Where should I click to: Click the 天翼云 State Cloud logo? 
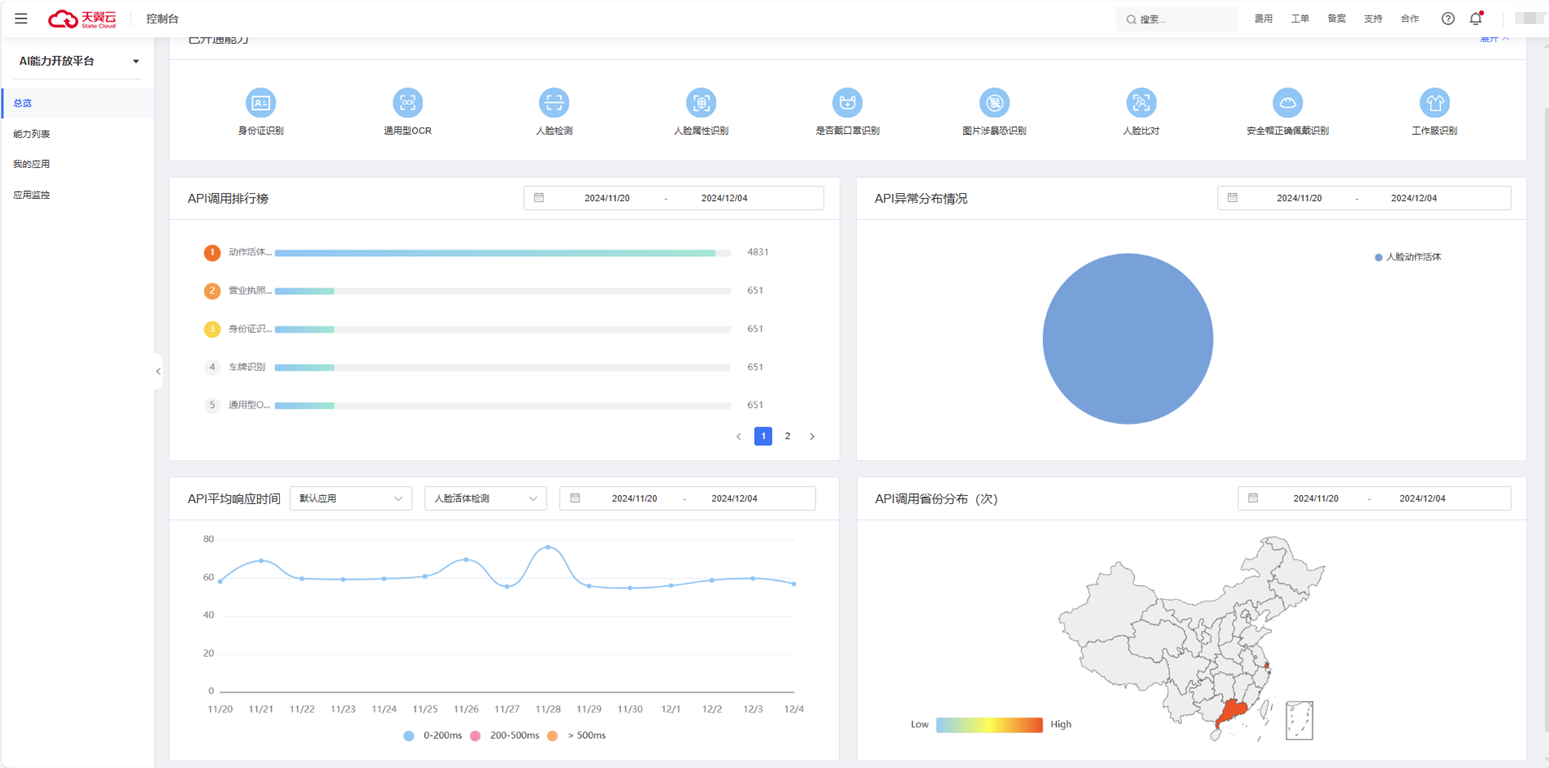pos(83,19)
